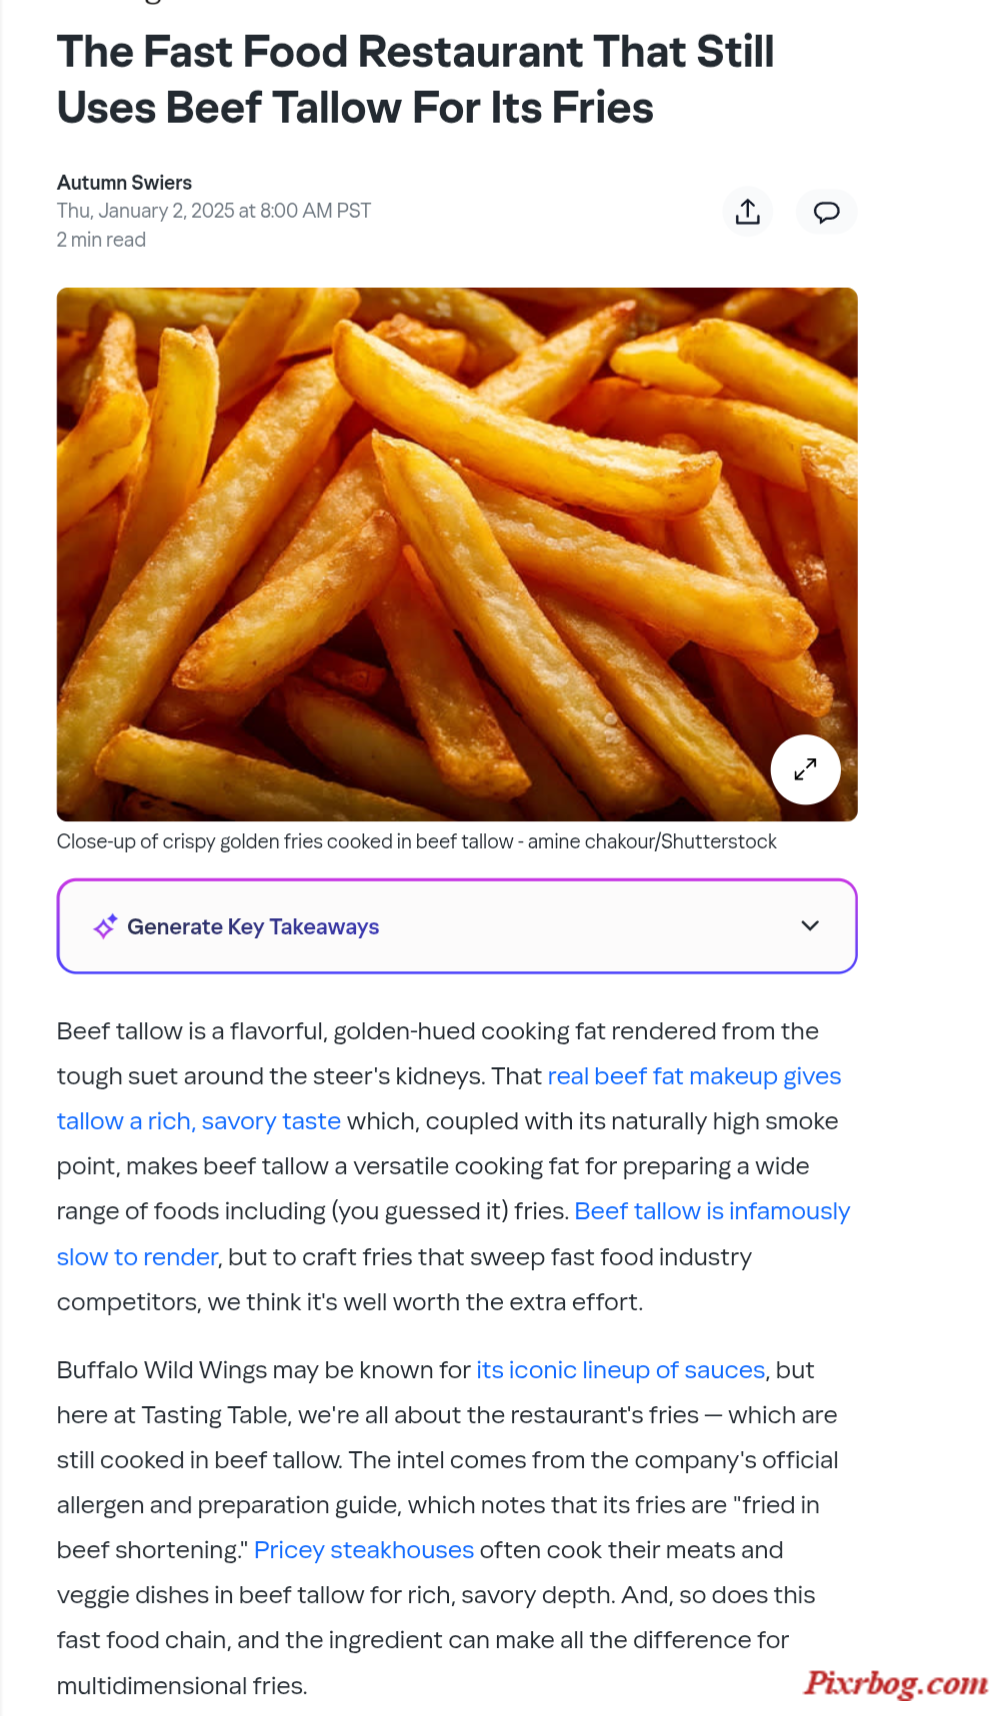The width and height of the screenshot is (1008, 1716).
Task: Click the Shutterstock image caption
Action: click(x=416, y=842)
